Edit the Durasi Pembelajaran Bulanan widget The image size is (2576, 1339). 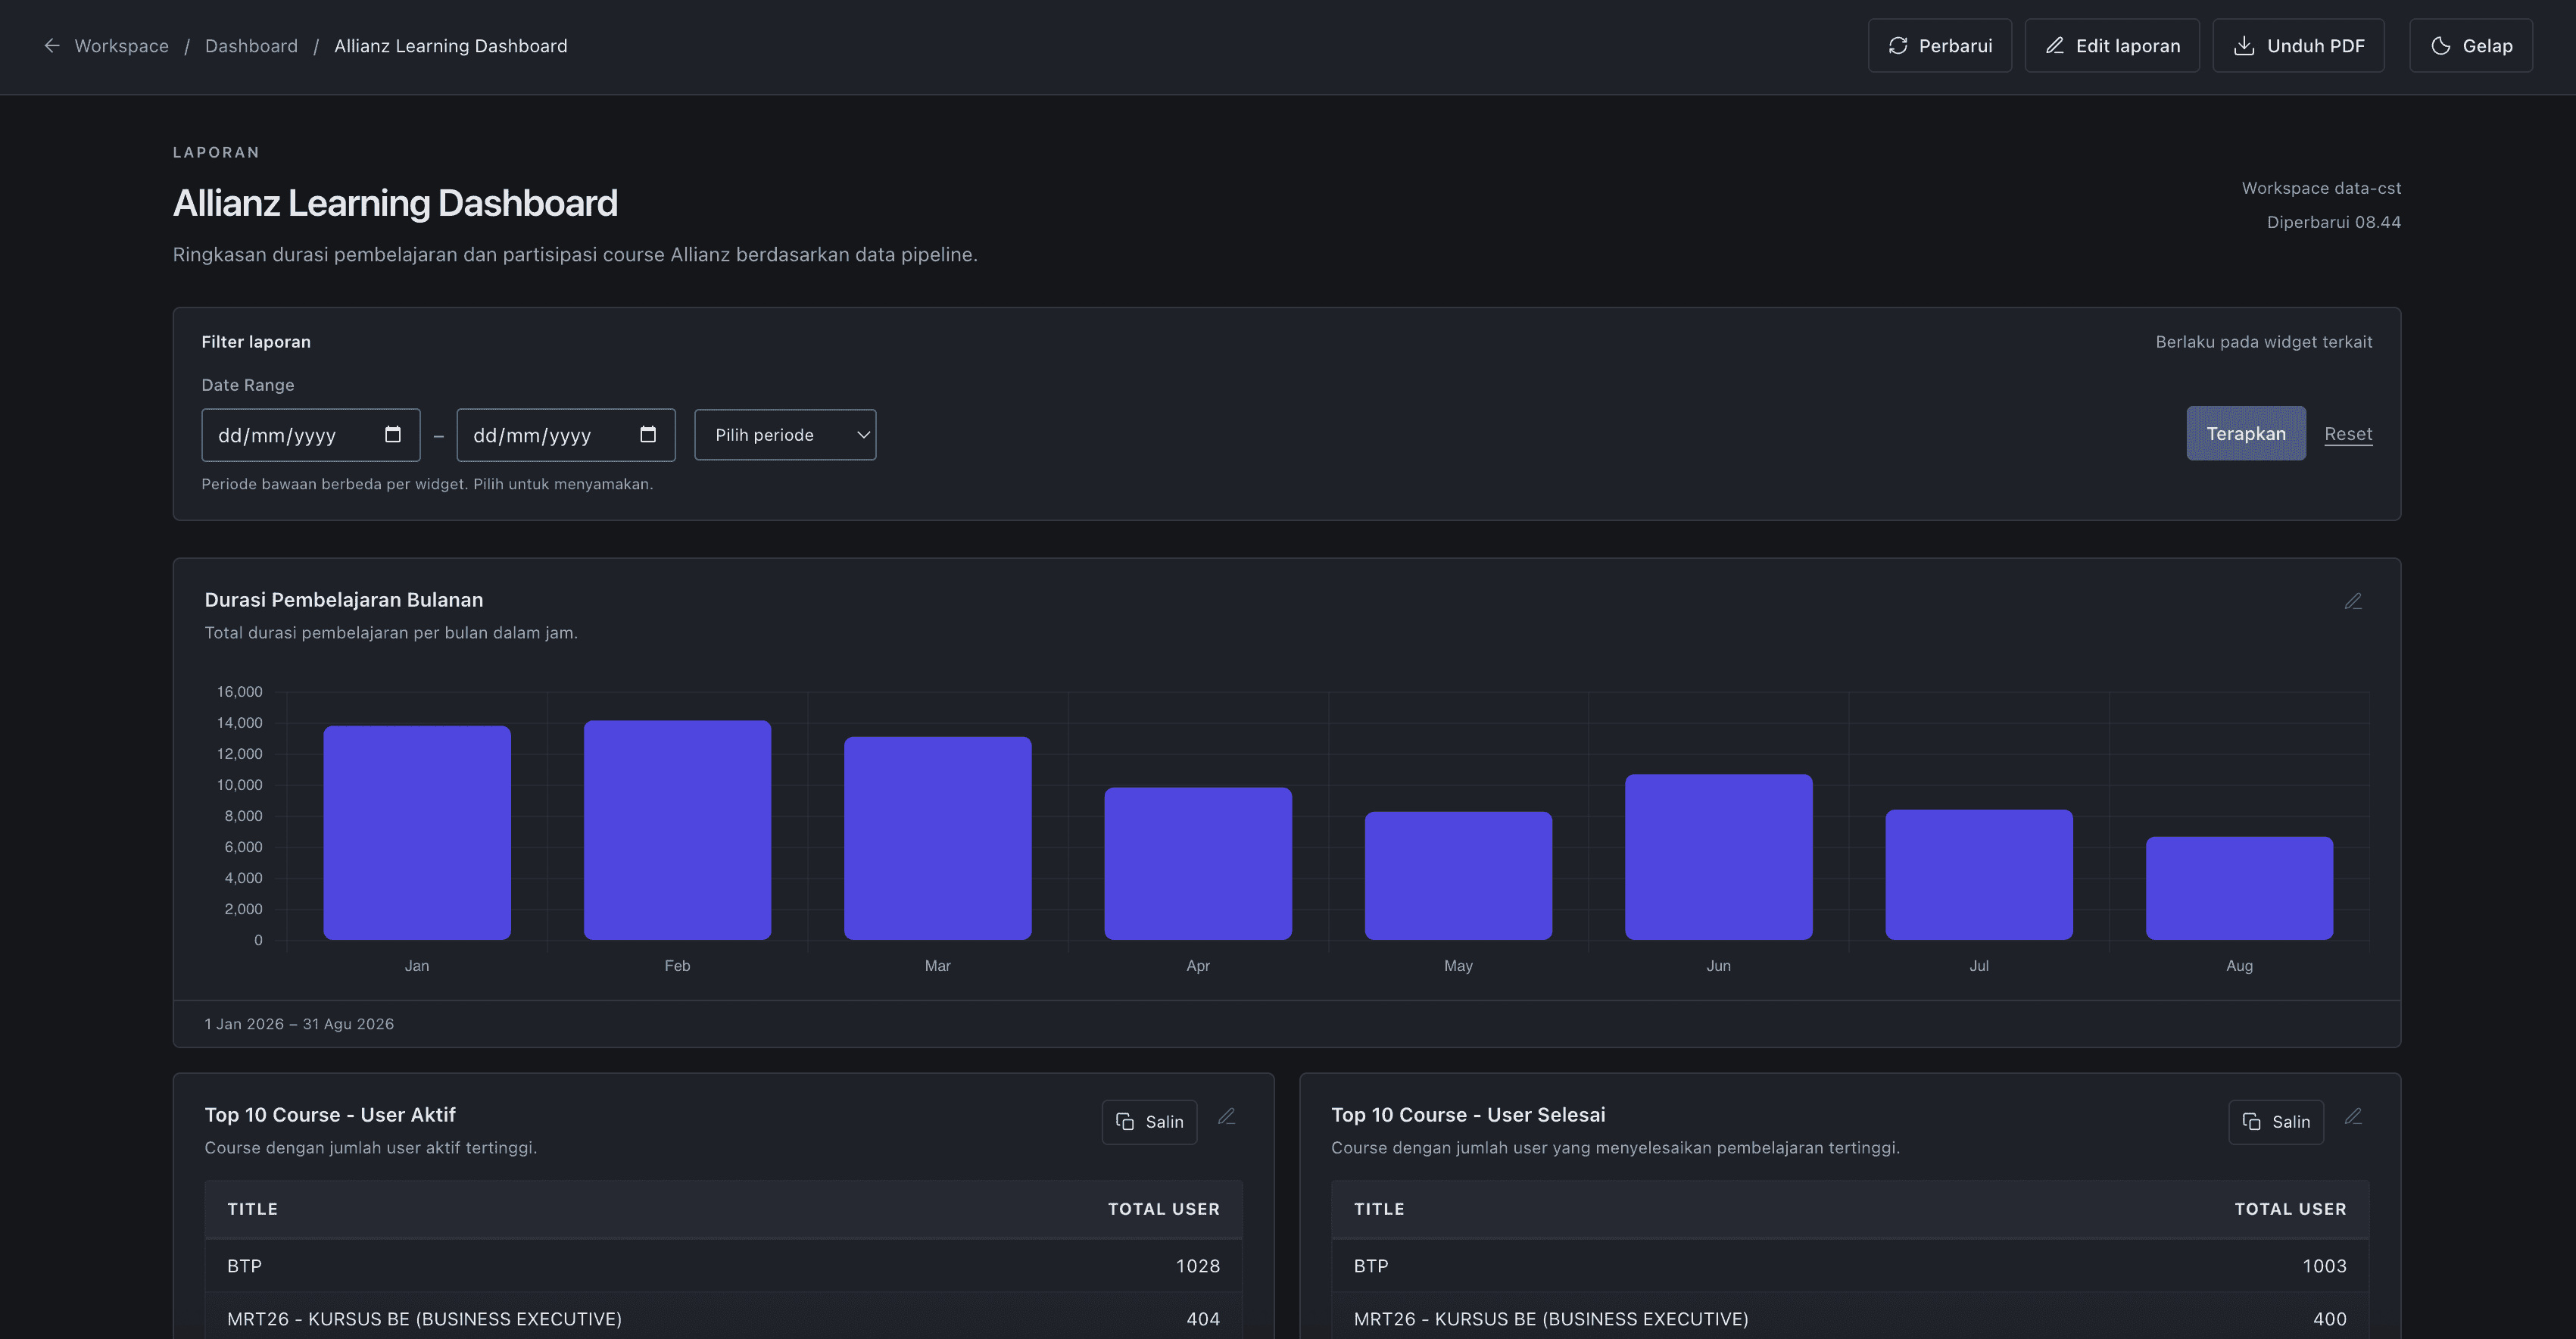click(2352, 601)
